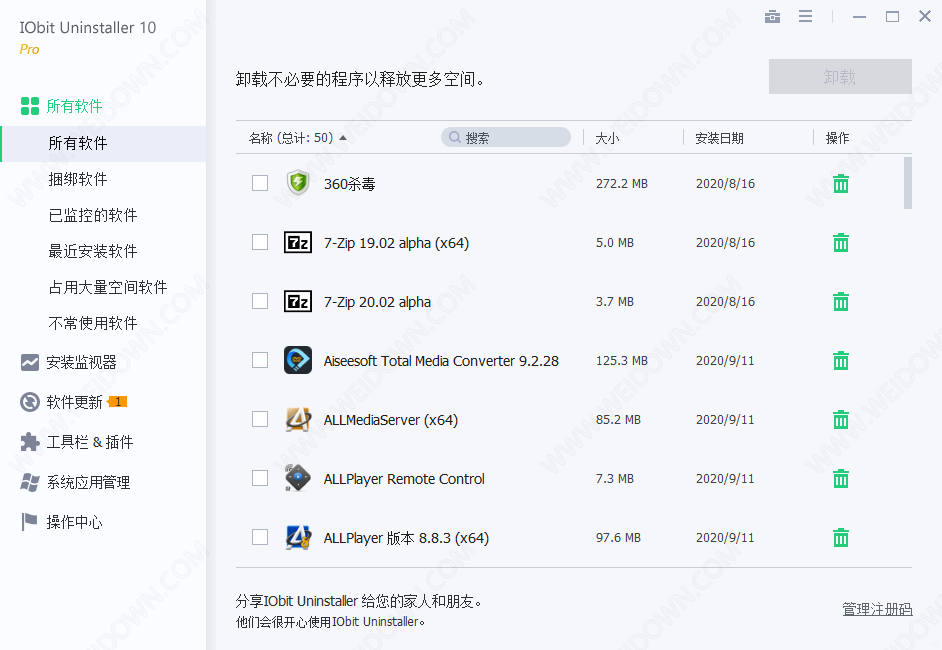Check the ALLMediaServer (x64) checkbox
The height and width of the screenshot is (650, 942).
[260, 419]
